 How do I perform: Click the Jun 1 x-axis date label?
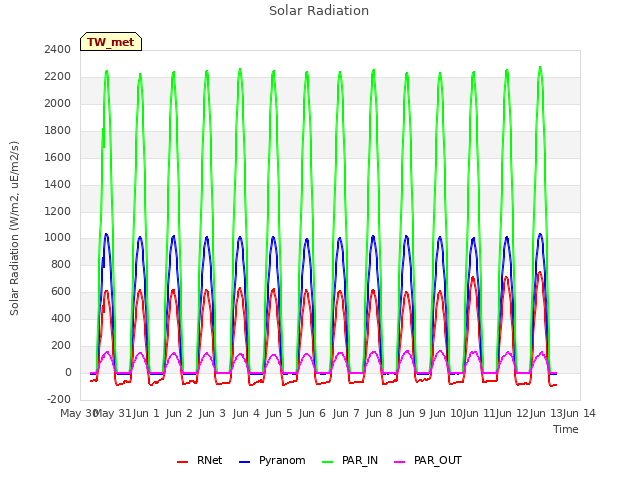[x=146, y=413]
